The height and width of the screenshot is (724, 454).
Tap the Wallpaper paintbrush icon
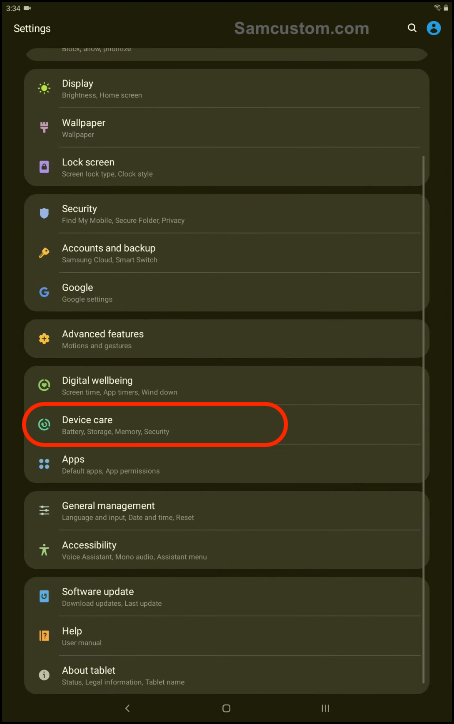pyautogui.click(x=44, y=127)
